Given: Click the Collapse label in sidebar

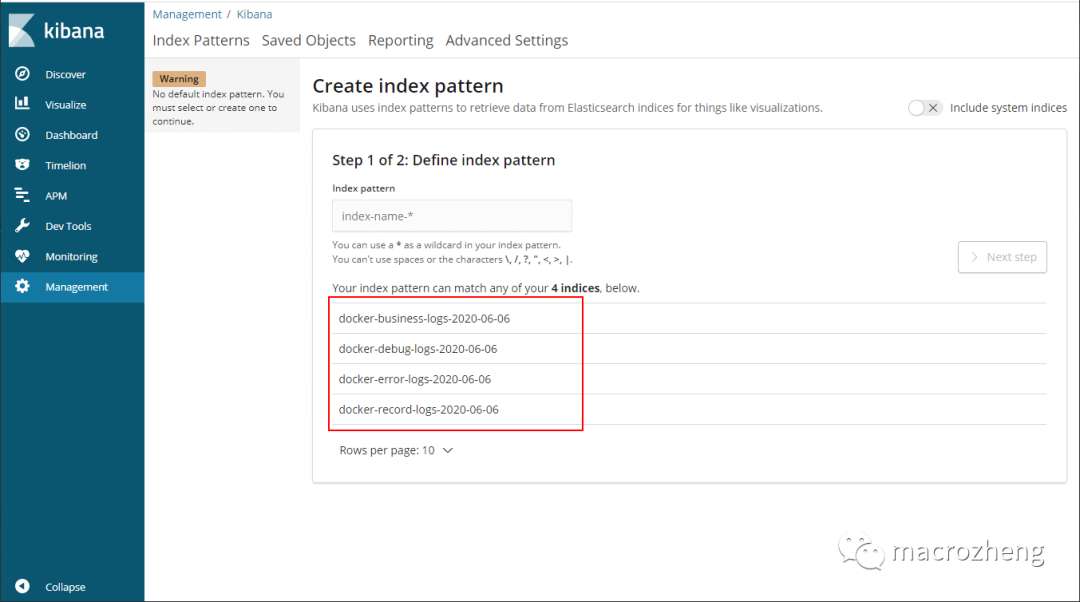Looking at the screenshot, I should point(65,587).
